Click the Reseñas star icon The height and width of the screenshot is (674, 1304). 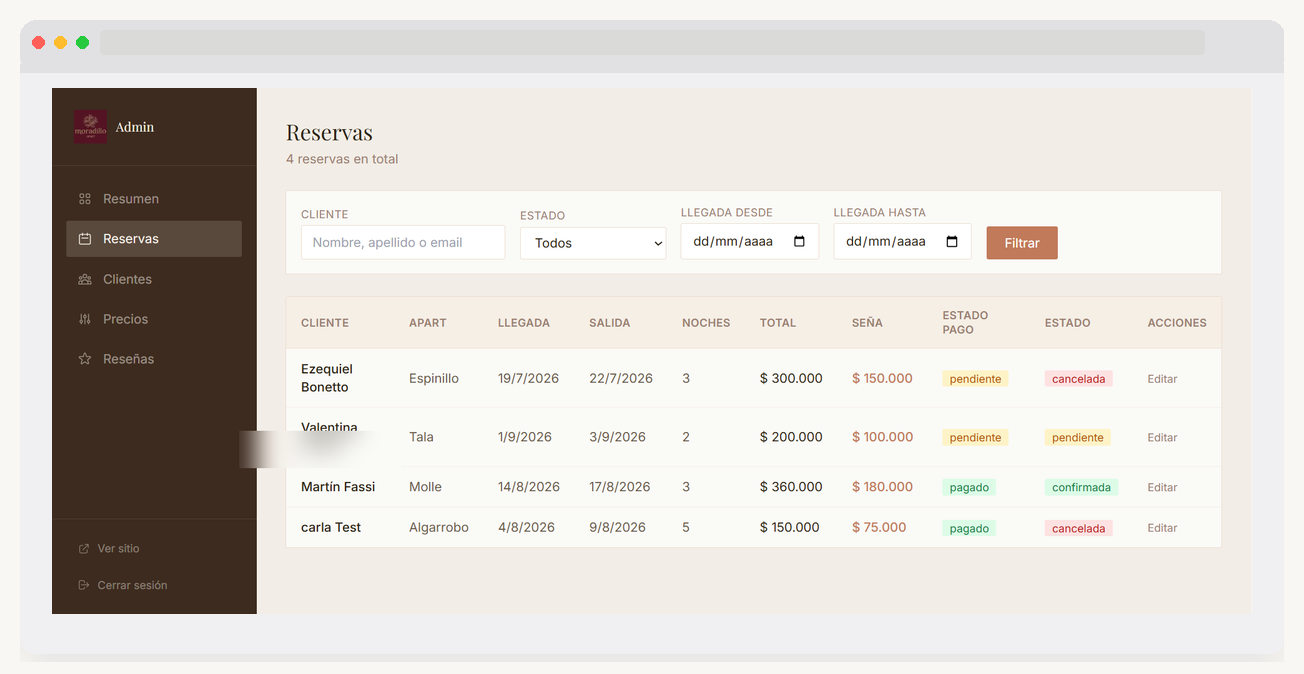[x=85, y=359]
